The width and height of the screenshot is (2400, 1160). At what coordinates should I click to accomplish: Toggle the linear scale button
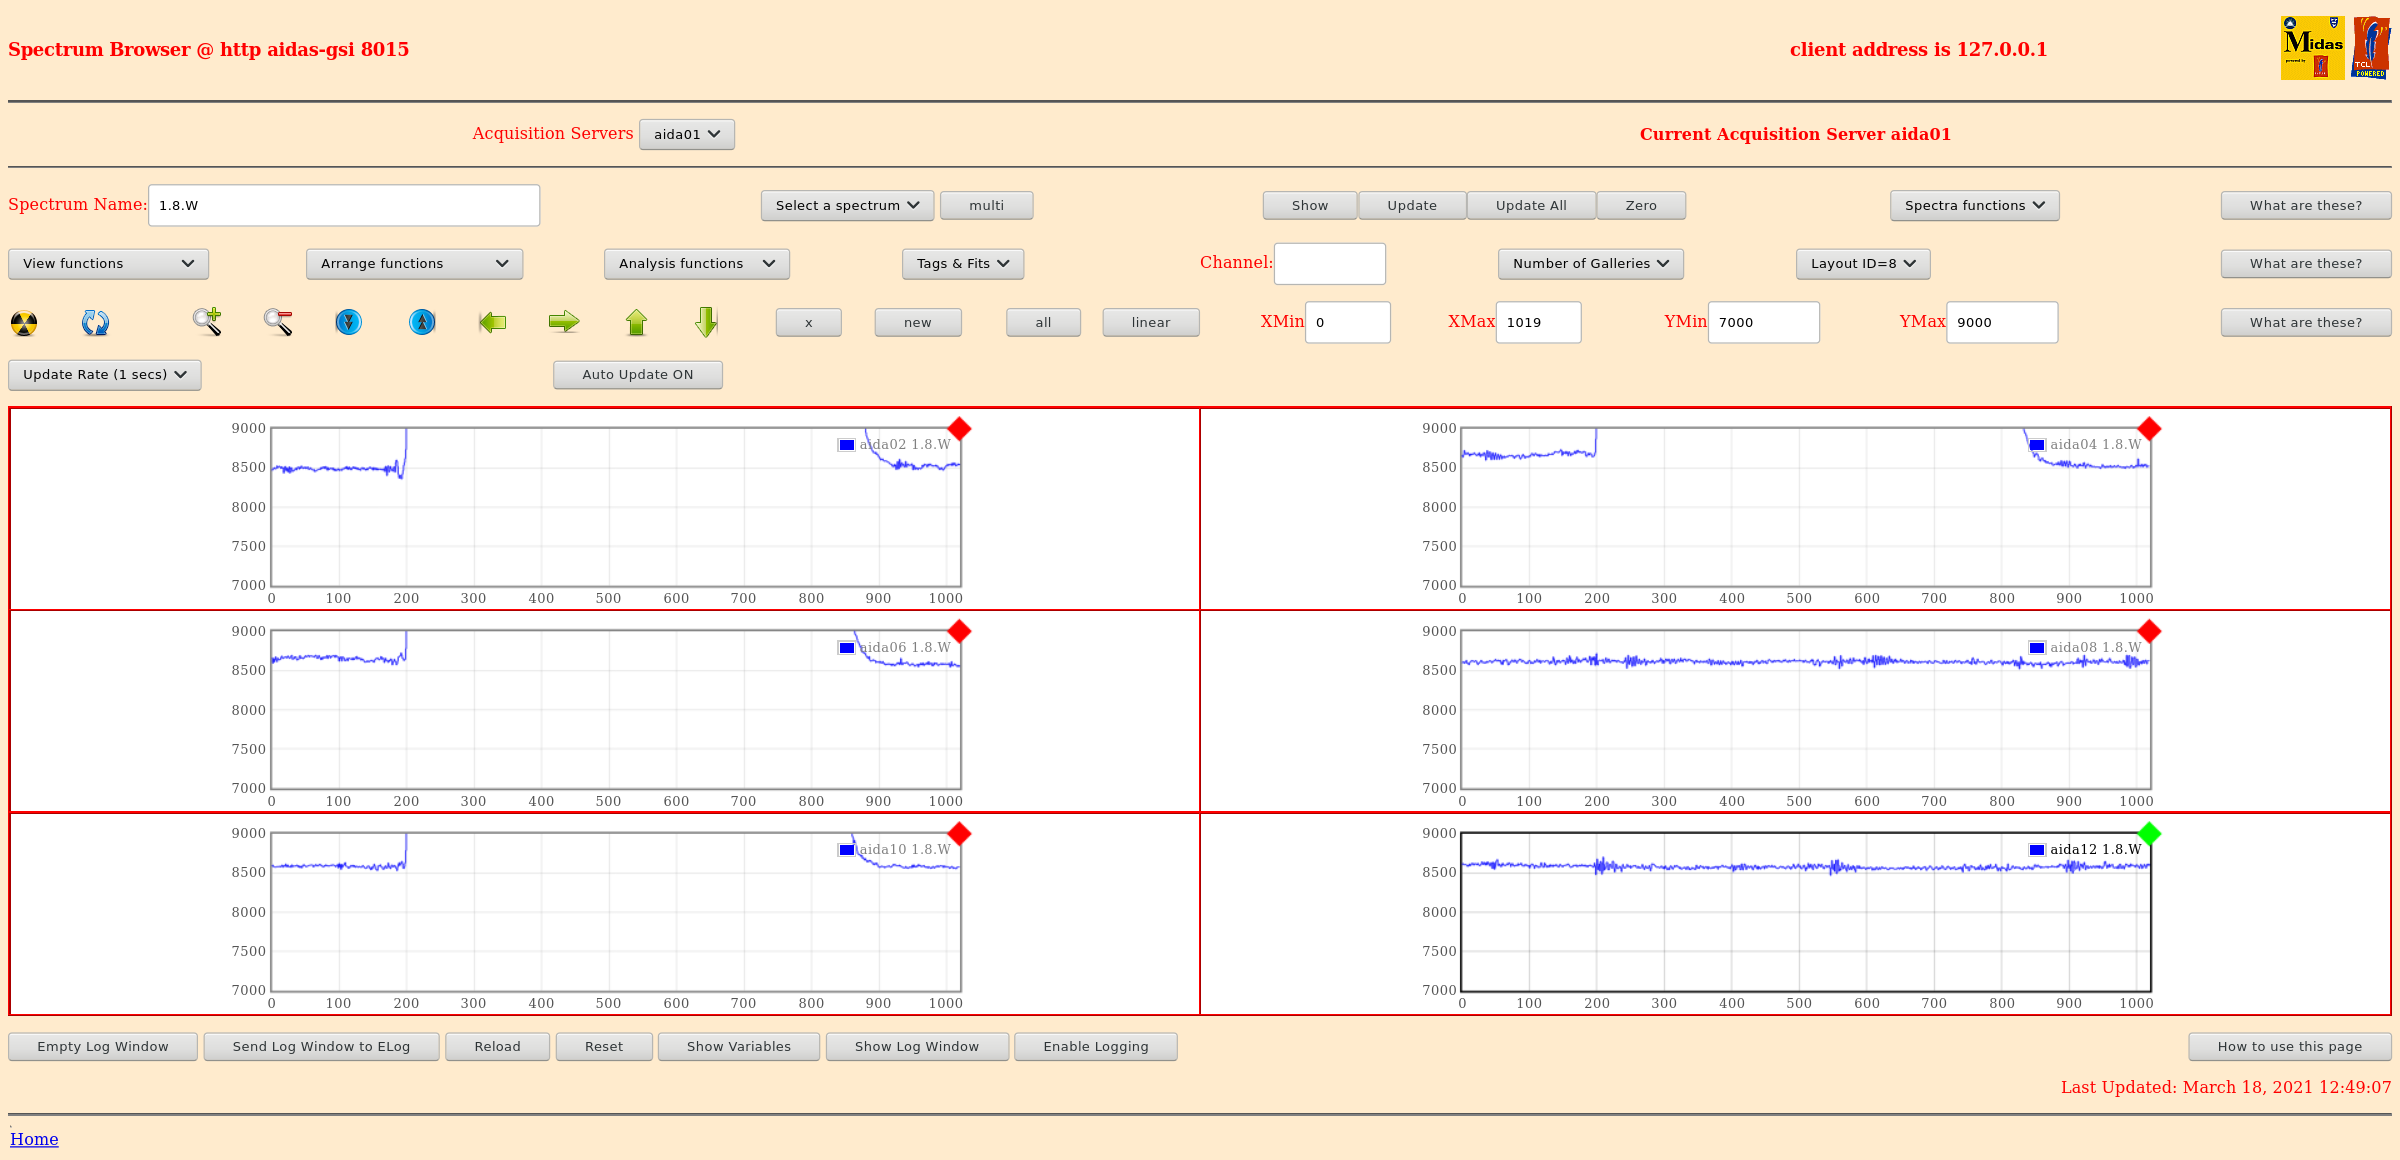(x=1150, y=323)
